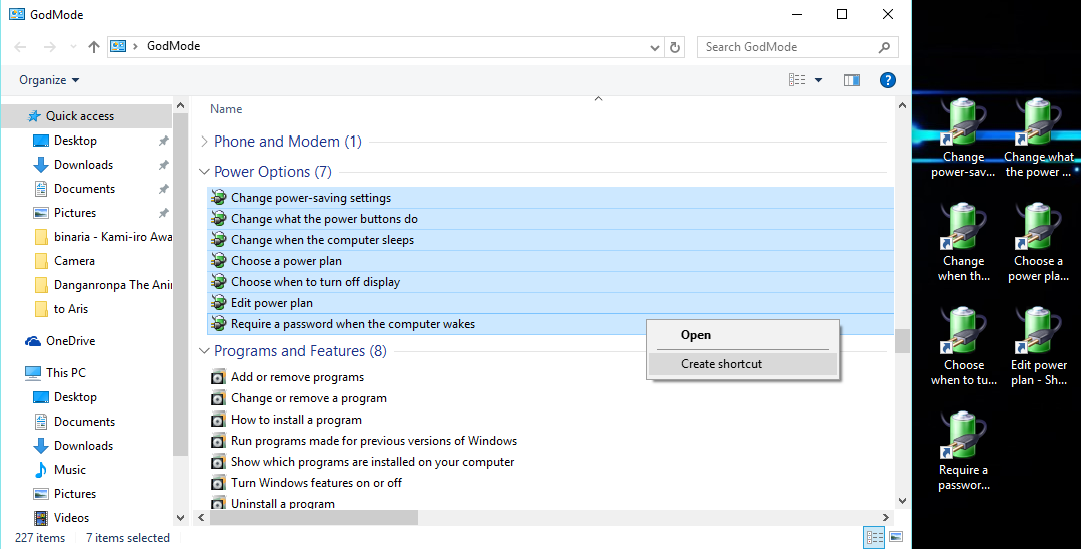Collapse the Power Options group
This screenshot has height=549, width=1081.
204,172
